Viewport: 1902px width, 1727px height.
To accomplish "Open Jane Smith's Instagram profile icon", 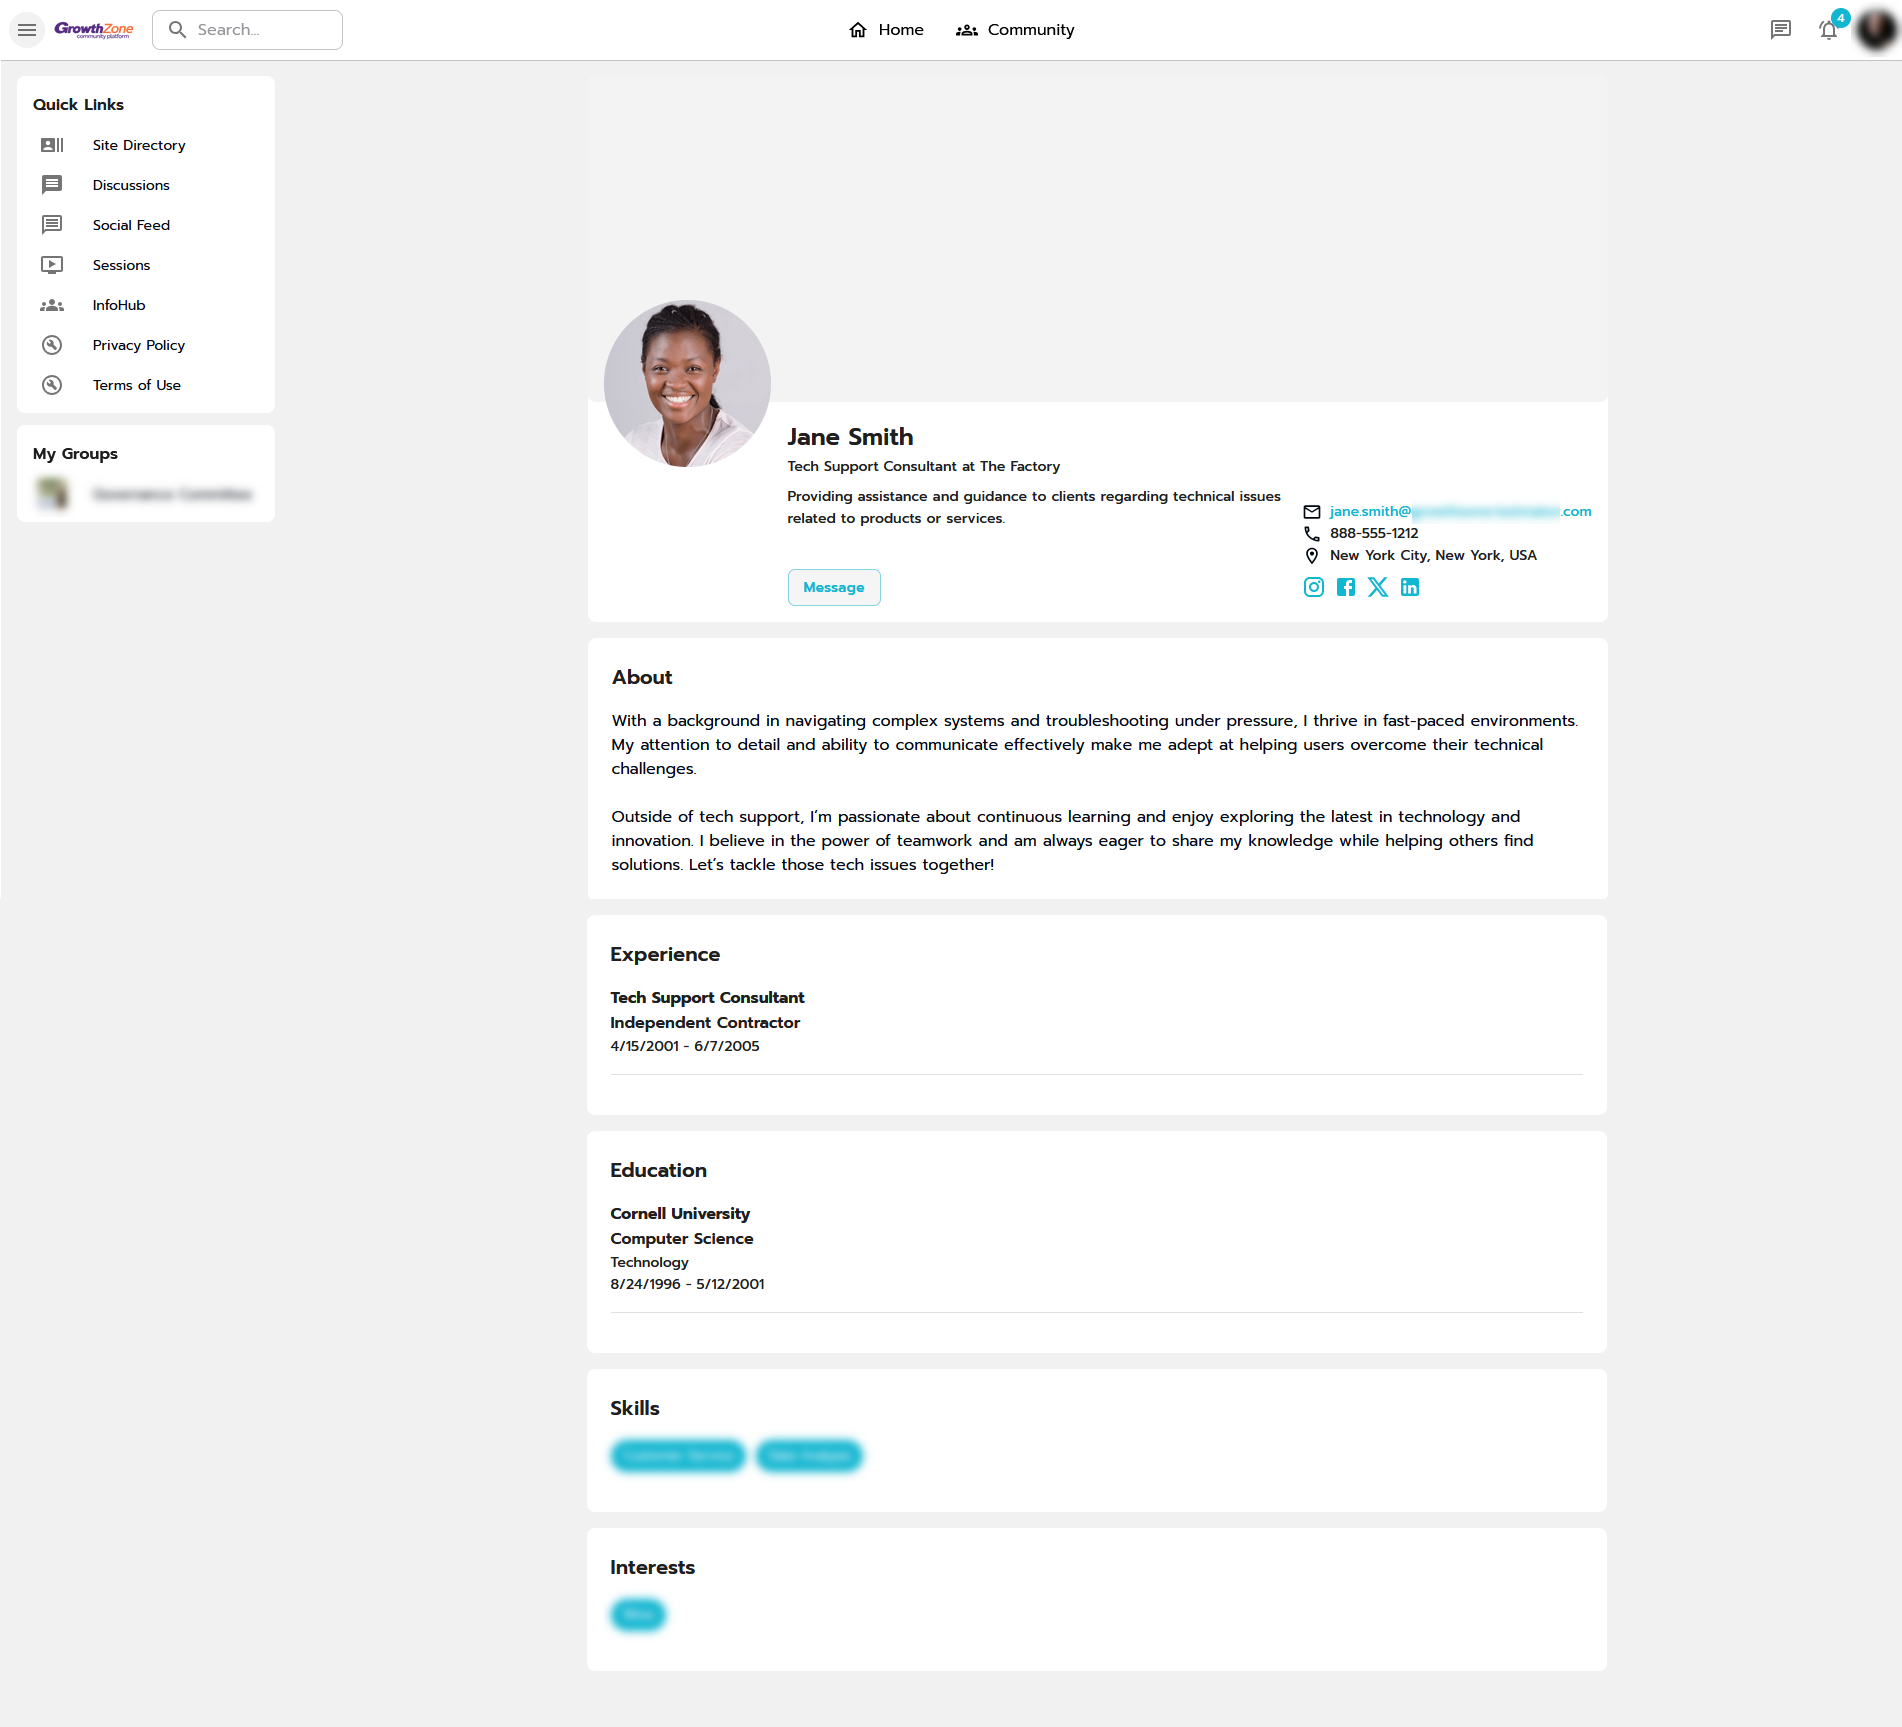I will (1313, 587).
